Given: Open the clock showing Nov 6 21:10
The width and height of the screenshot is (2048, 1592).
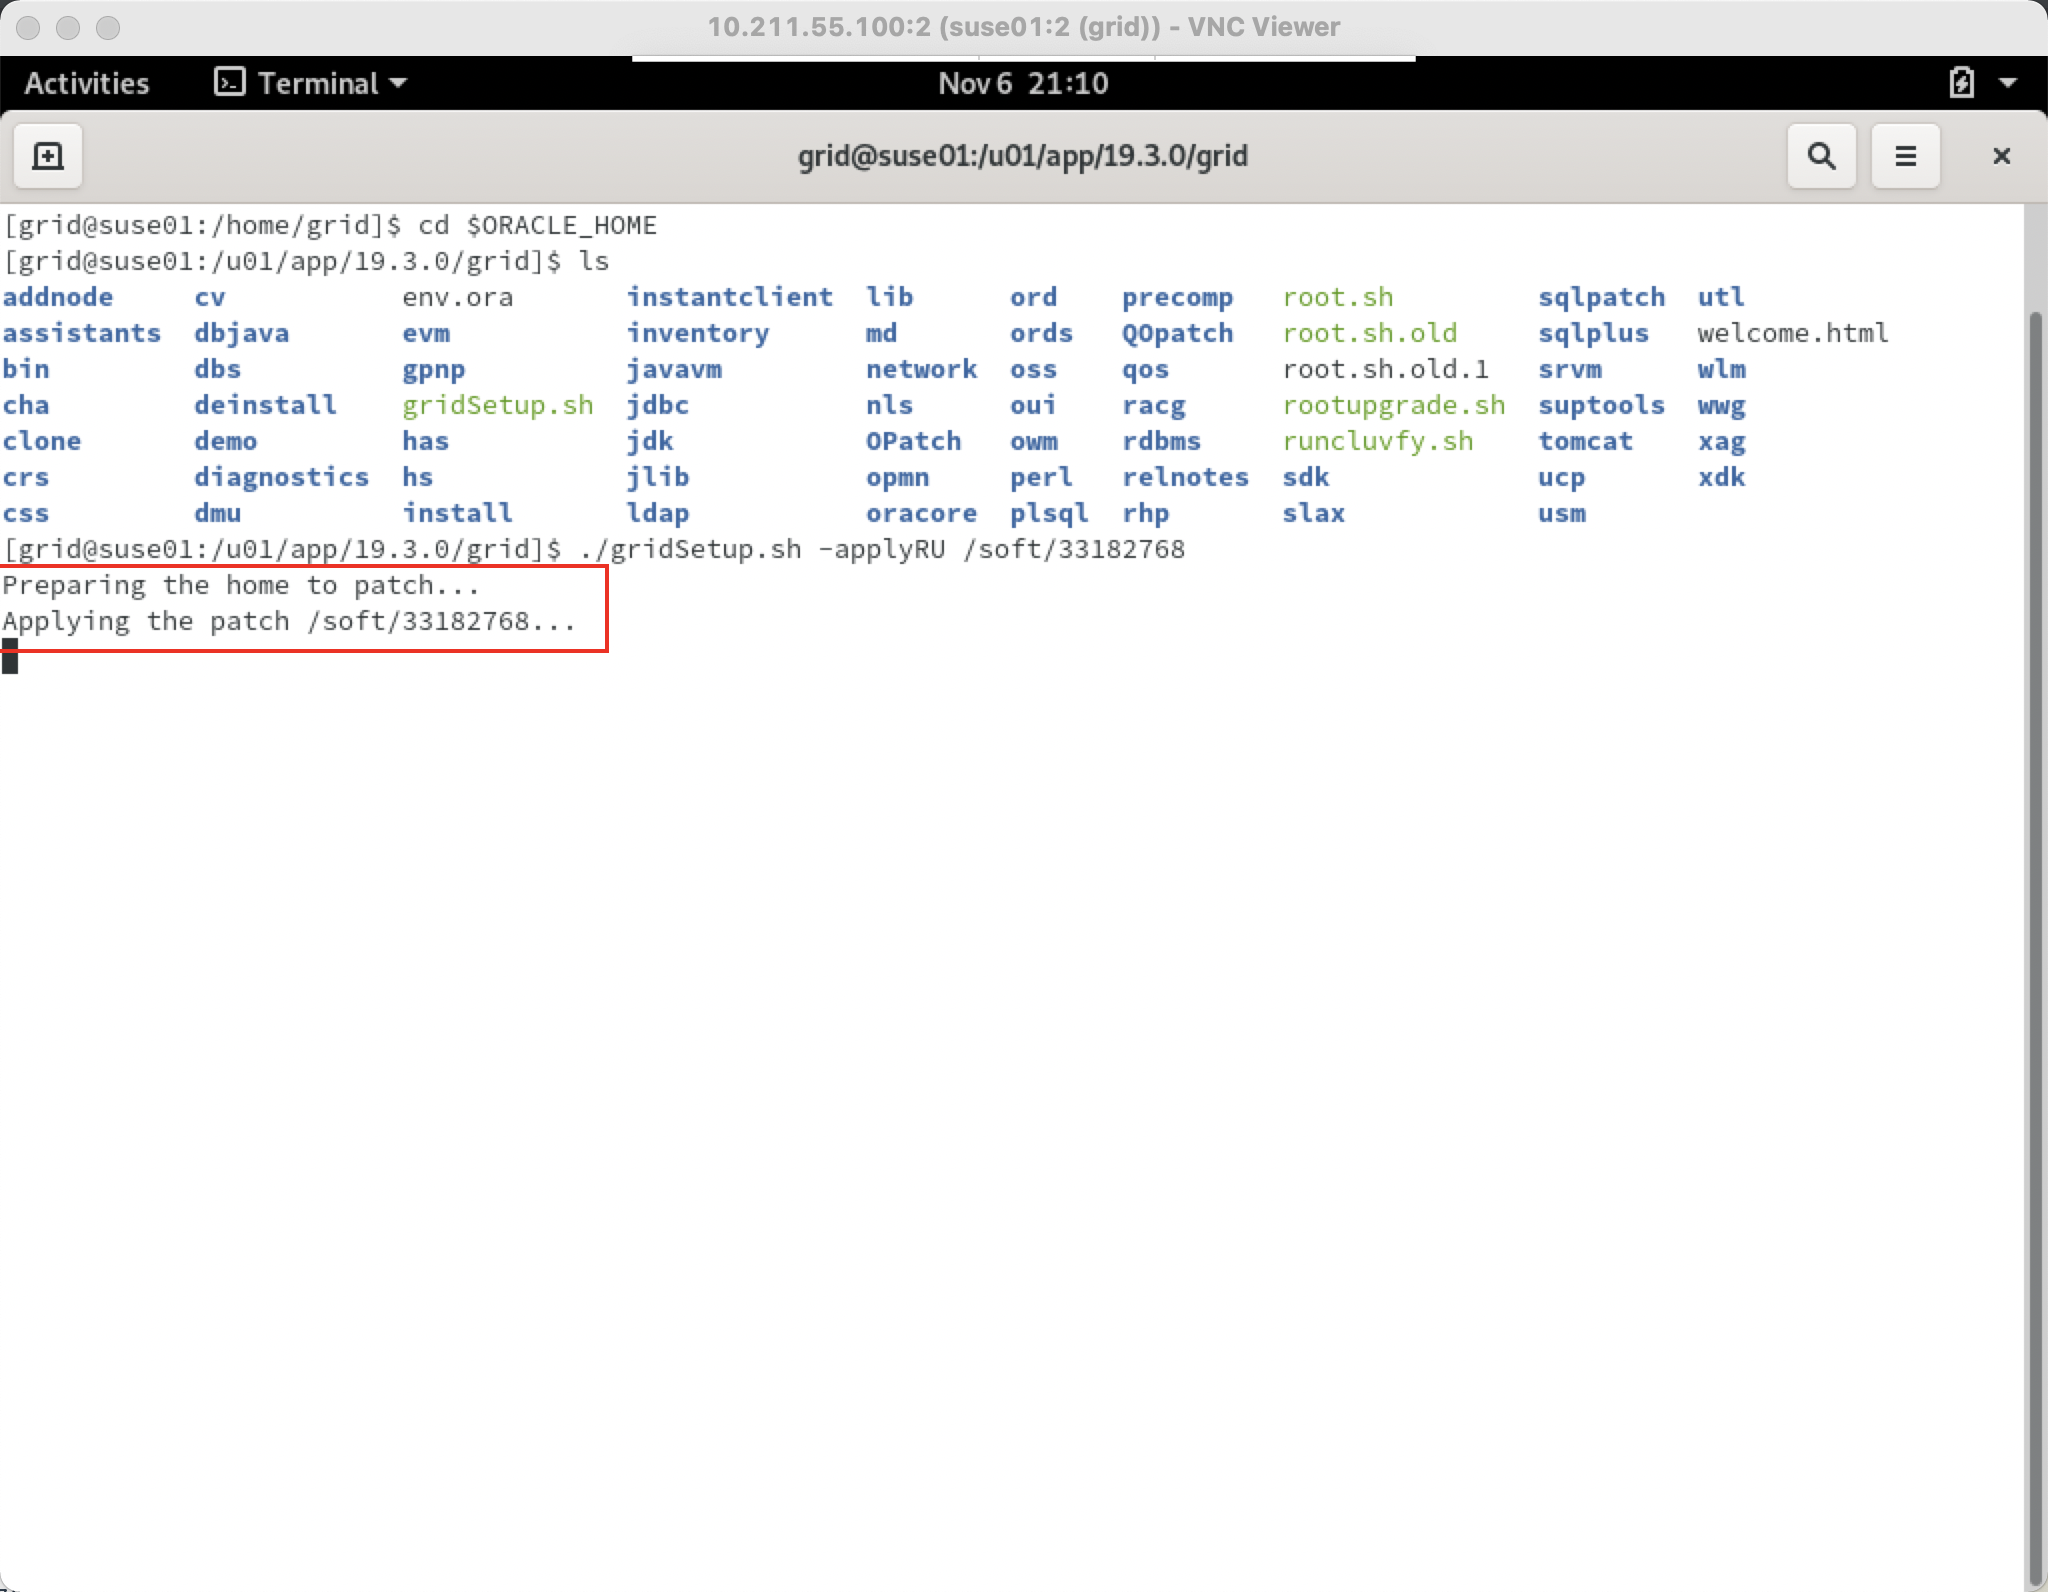Looking at the screenshot, I should coord(1022,83).
